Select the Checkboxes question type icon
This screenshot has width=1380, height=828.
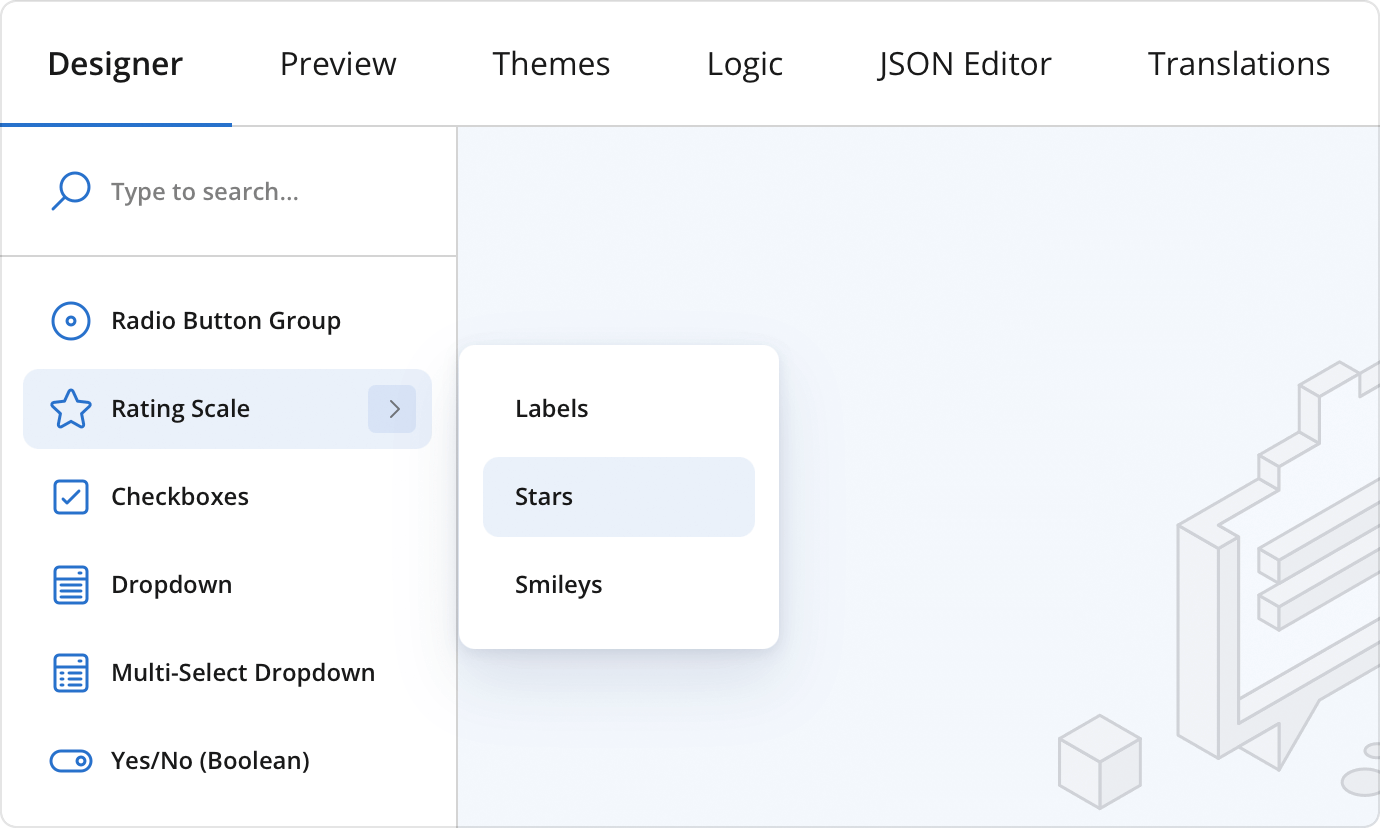coord(70,496)
